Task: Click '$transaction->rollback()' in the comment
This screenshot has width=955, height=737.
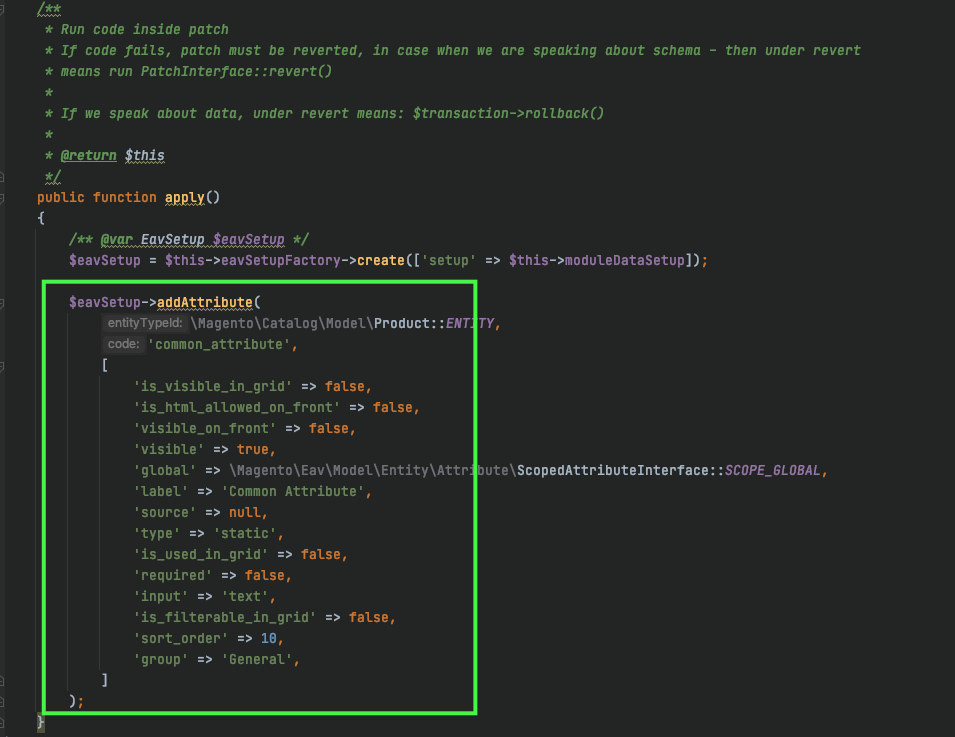Action: [508, 113]
